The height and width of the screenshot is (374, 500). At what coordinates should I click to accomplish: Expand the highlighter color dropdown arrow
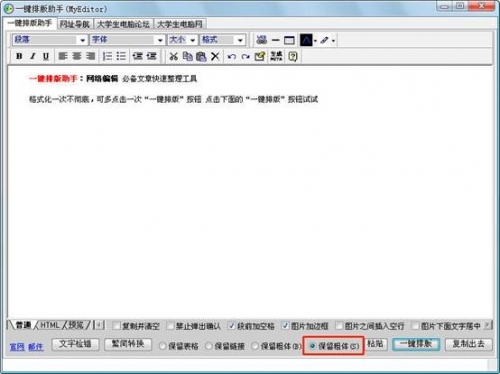pos(333,41)
